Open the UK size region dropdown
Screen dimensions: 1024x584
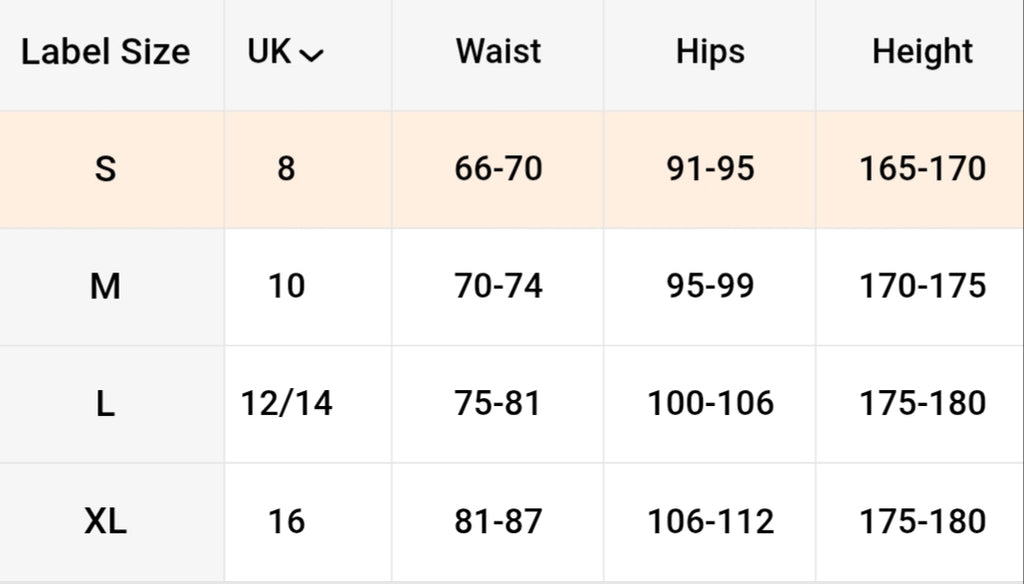(x=286, y=53)
